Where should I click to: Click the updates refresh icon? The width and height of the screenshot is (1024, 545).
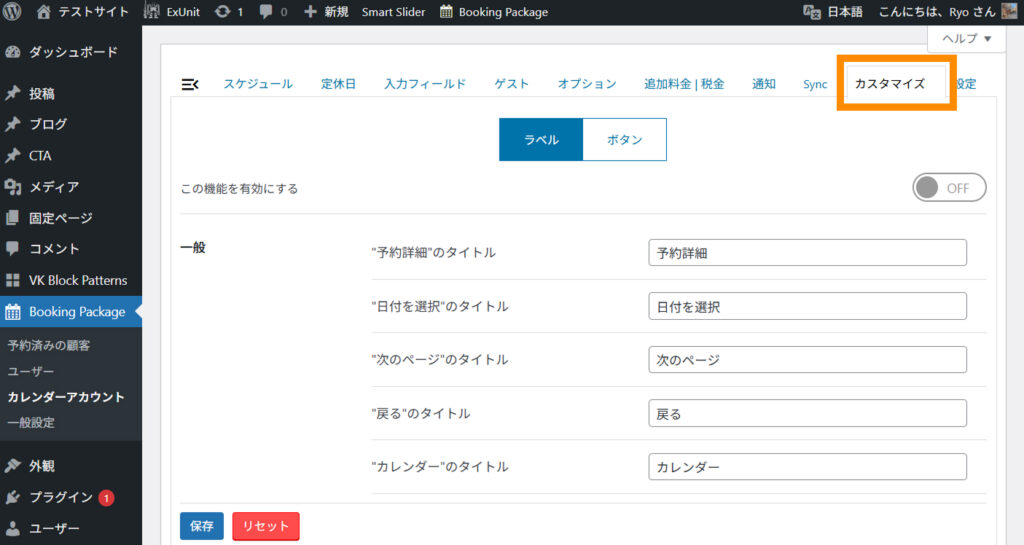point(220,12)
